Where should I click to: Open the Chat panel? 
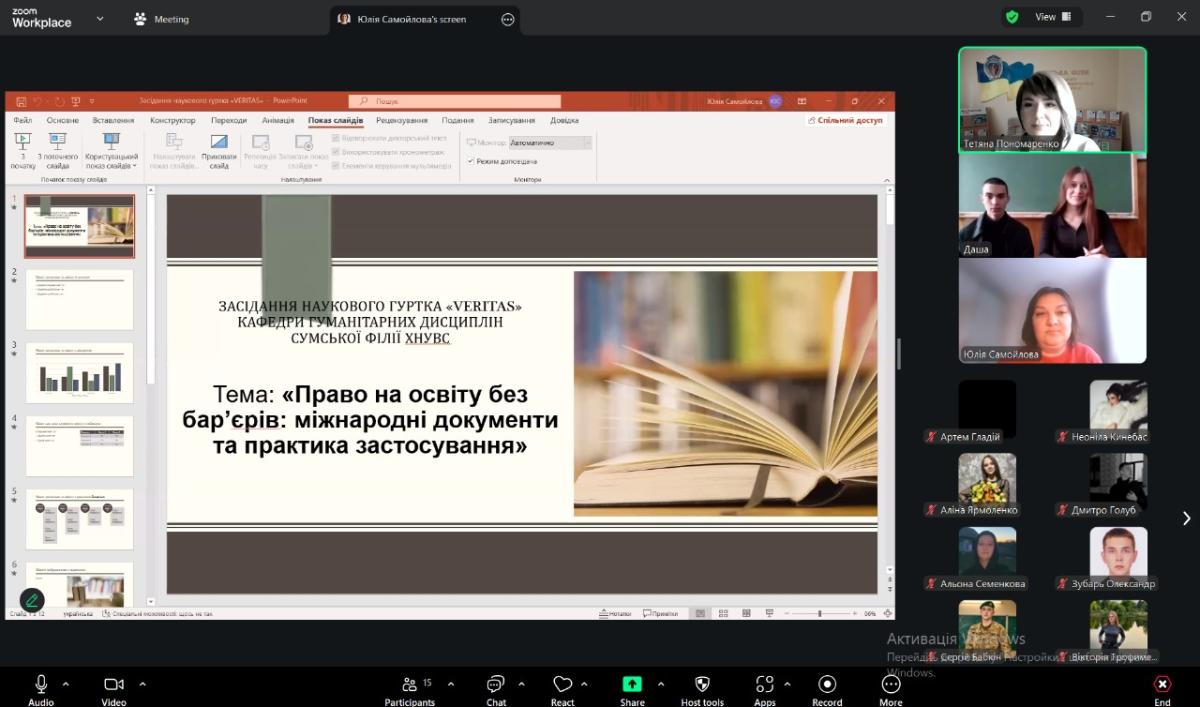tap(496, 684)
